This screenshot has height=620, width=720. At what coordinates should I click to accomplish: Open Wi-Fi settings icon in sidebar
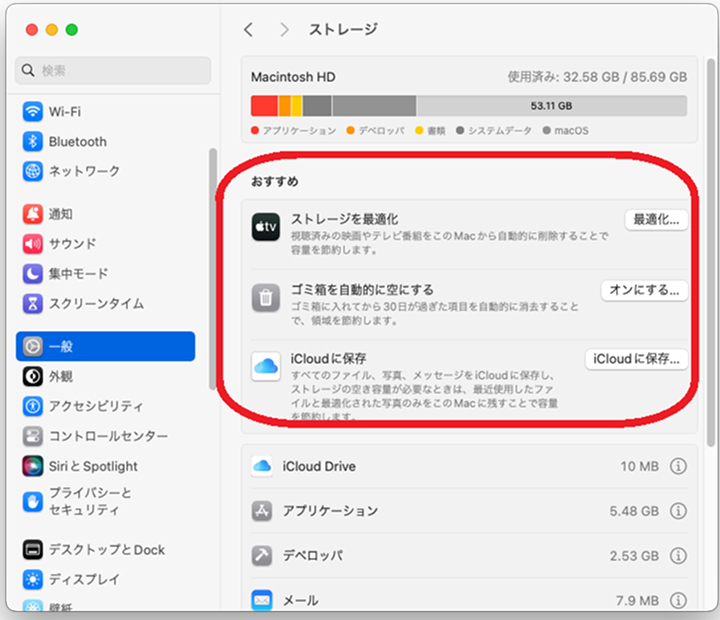click(x=33, y=112)
